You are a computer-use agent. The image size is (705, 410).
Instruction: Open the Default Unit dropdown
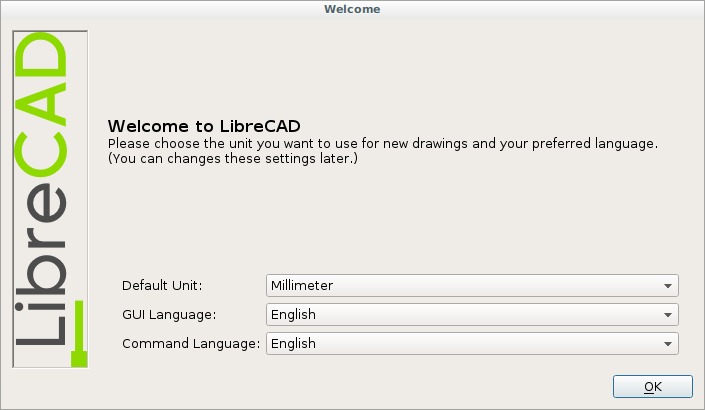[472, 285]
